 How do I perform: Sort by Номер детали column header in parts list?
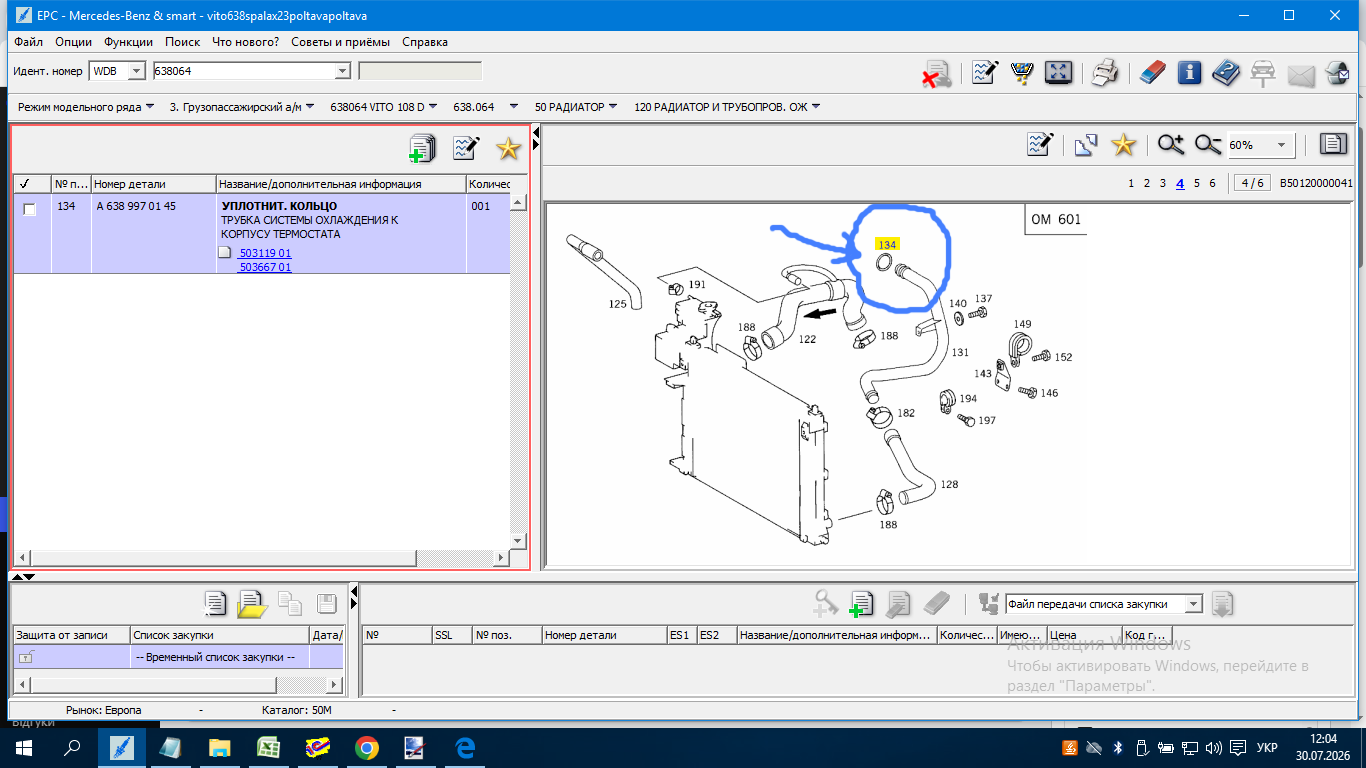tap(154, 184)
